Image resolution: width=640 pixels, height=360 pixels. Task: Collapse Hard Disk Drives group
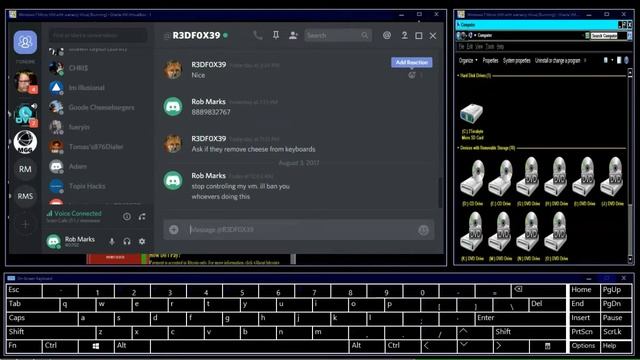tap(458, 76)
